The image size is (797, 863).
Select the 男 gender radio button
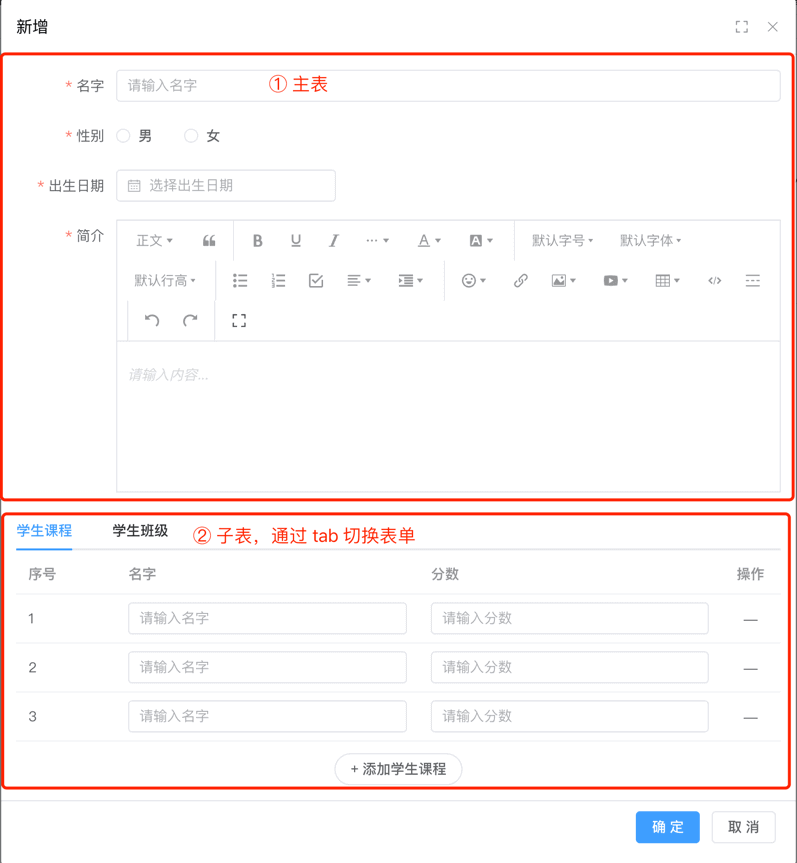(124, 136)
